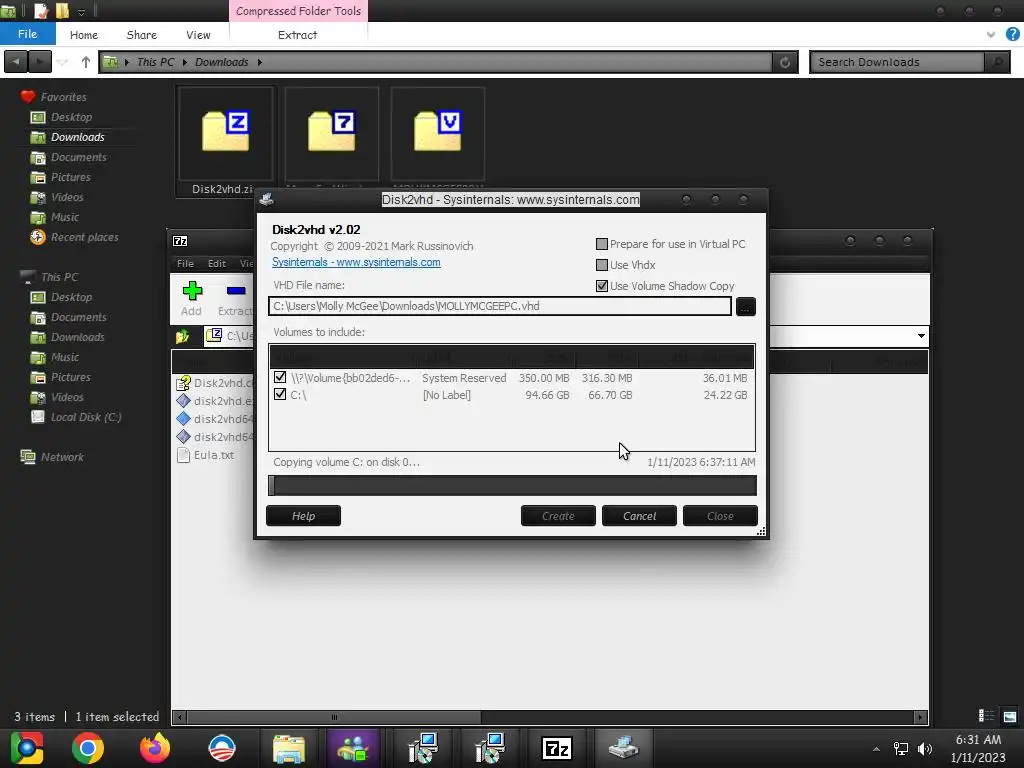Click the 7-Zip Add toolbar icon
The width and height of the screenshot is (1024, 768).
[191, 298]
